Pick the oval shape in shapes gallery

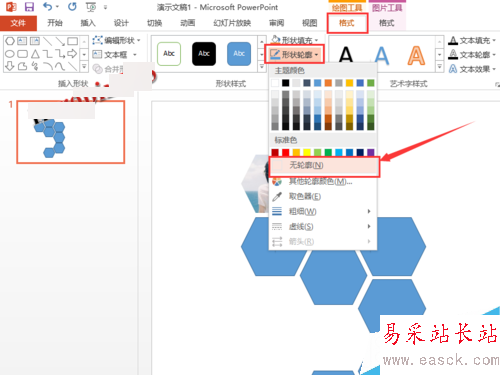click(10, 54)
